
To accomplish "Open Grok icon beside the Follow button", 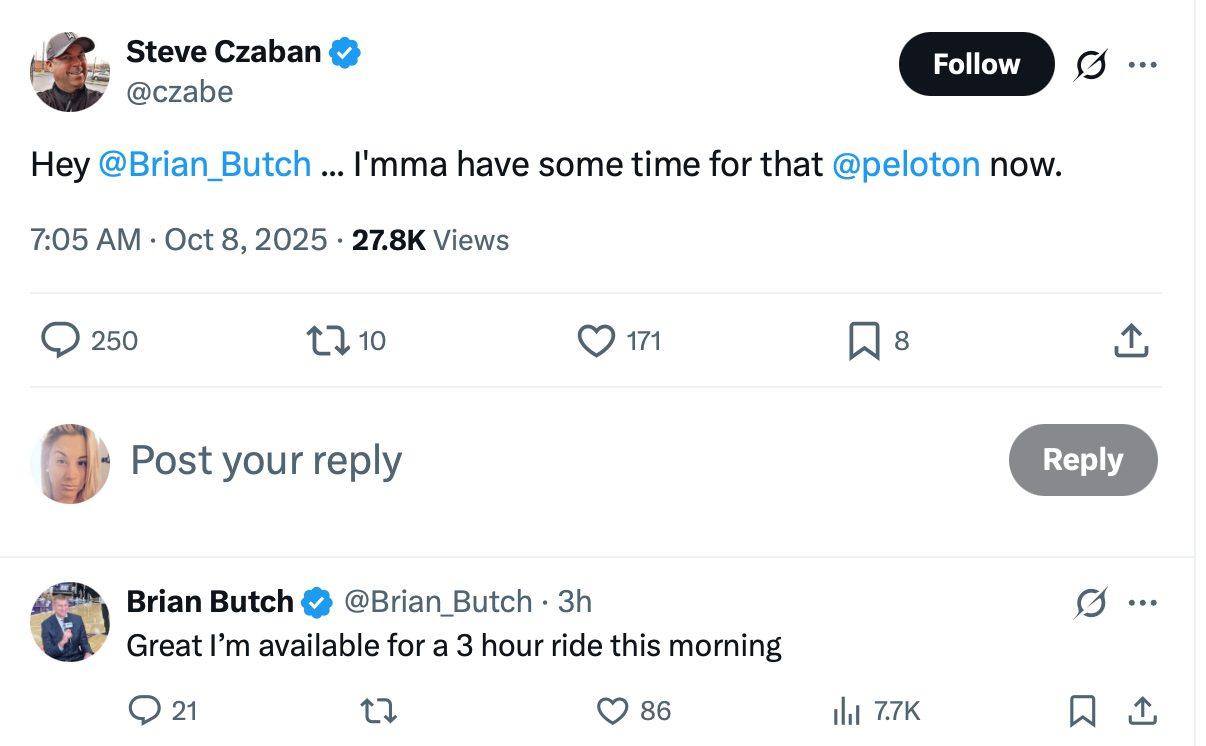I will pos(1090,65).
